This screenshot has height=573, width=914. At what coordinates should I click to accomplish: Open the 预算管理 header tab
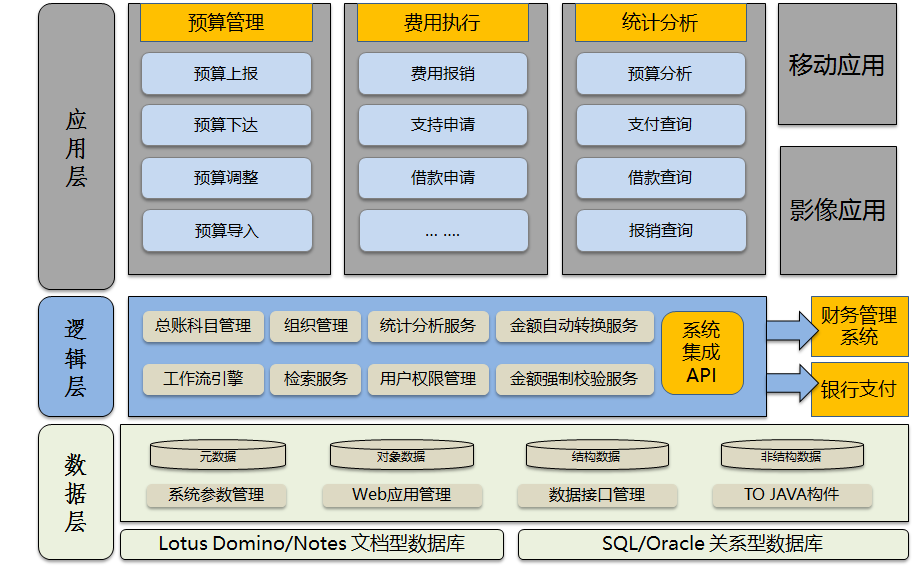pyautogui.click(x=226, y=22)
